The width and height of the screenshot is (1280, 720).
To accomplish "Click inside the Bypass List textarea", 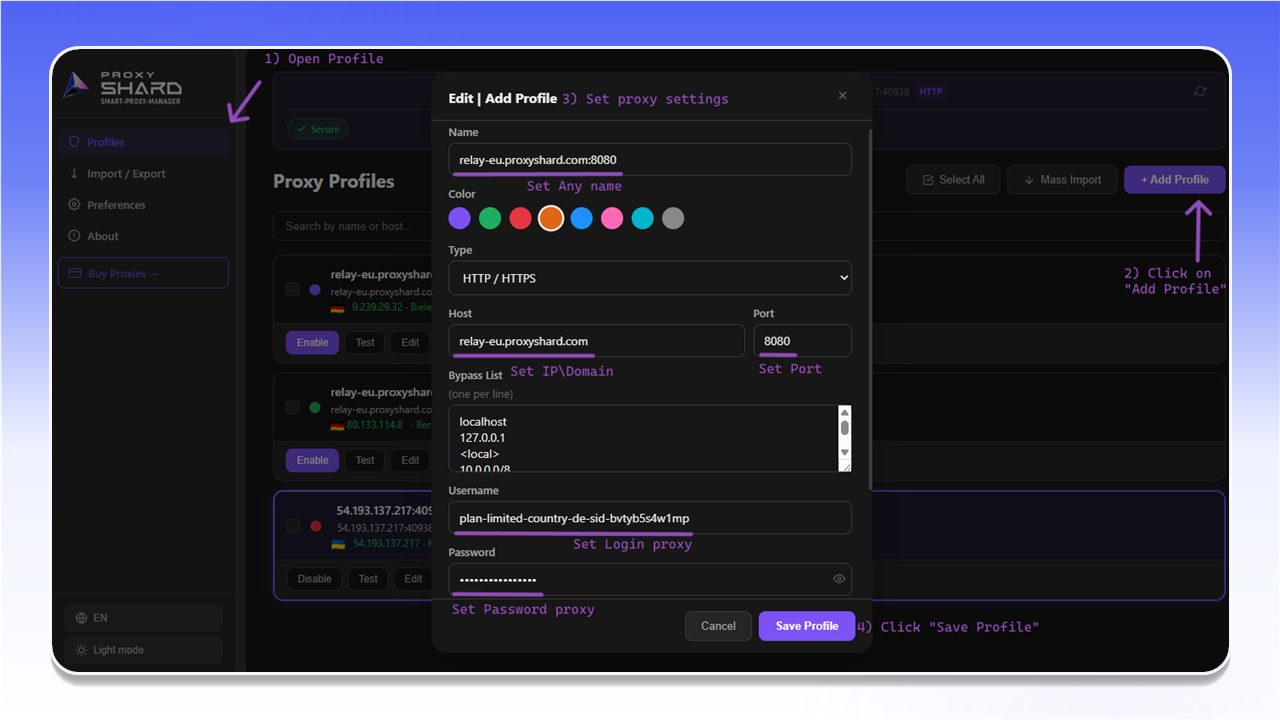I will 643,438.
